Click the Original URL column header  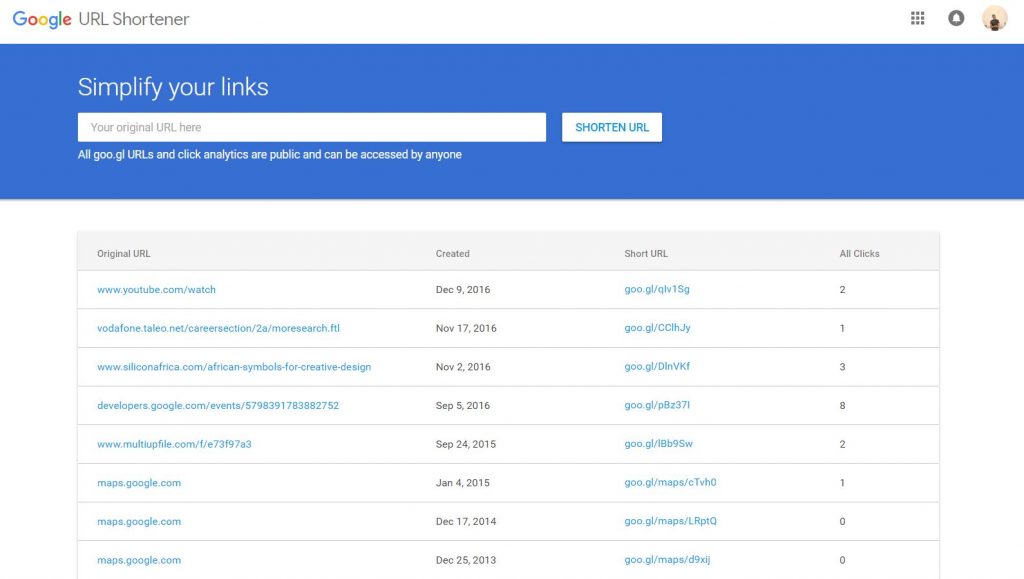coord(123,253)
